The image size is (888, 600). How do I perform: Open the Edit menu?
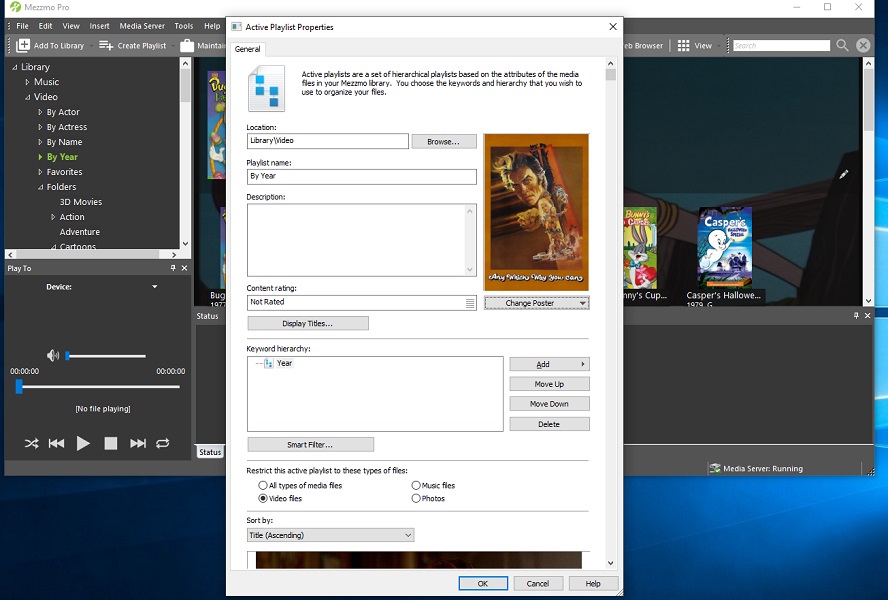point(45,26)
